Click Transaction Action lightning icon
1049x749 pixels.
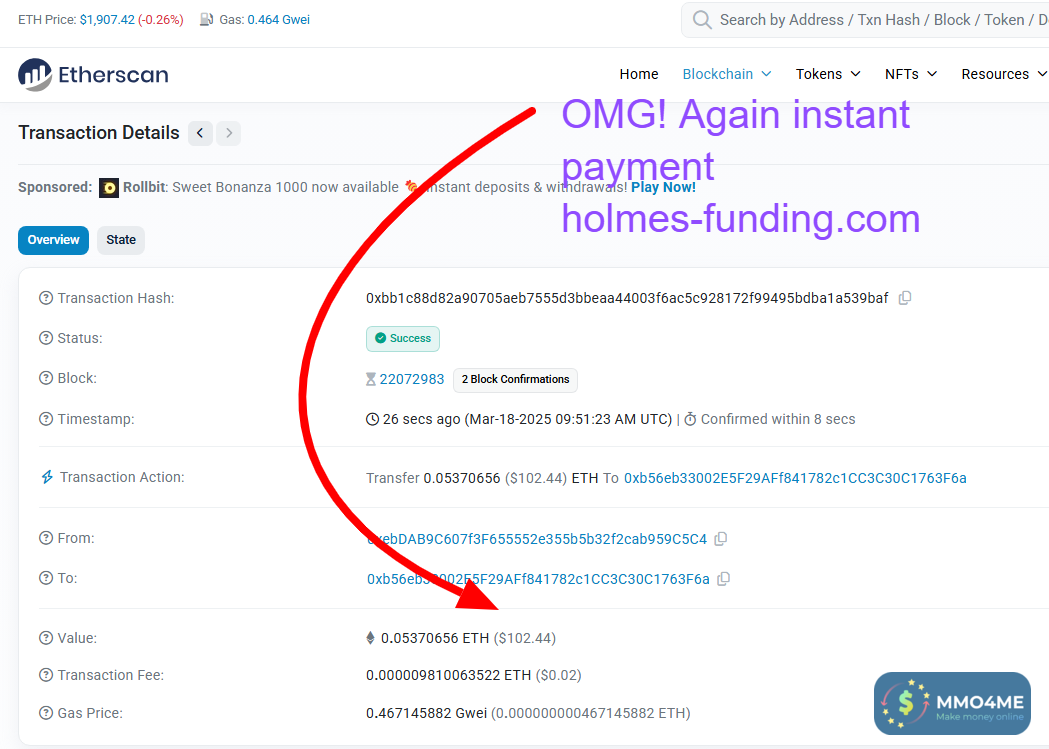(47, 477)
